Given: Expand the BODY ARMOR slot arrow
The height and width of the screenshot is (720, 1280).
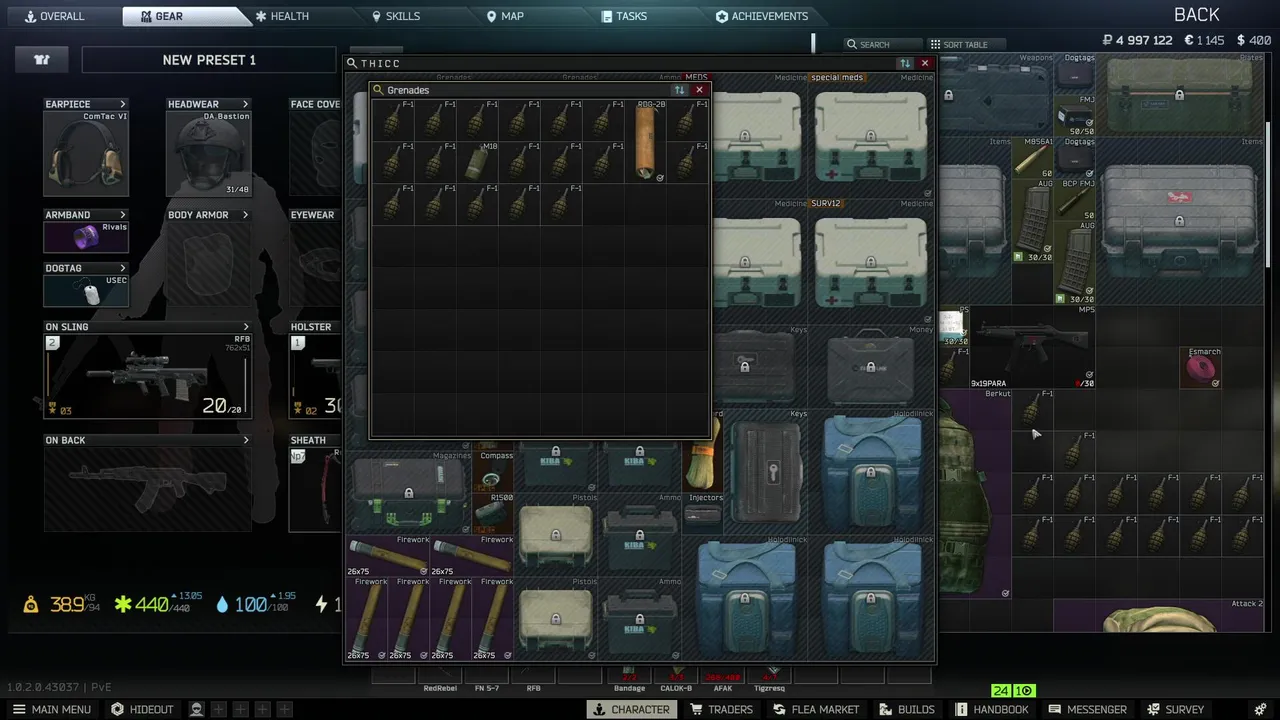Looking at the screenshot, I should click(x=245, y=215).
